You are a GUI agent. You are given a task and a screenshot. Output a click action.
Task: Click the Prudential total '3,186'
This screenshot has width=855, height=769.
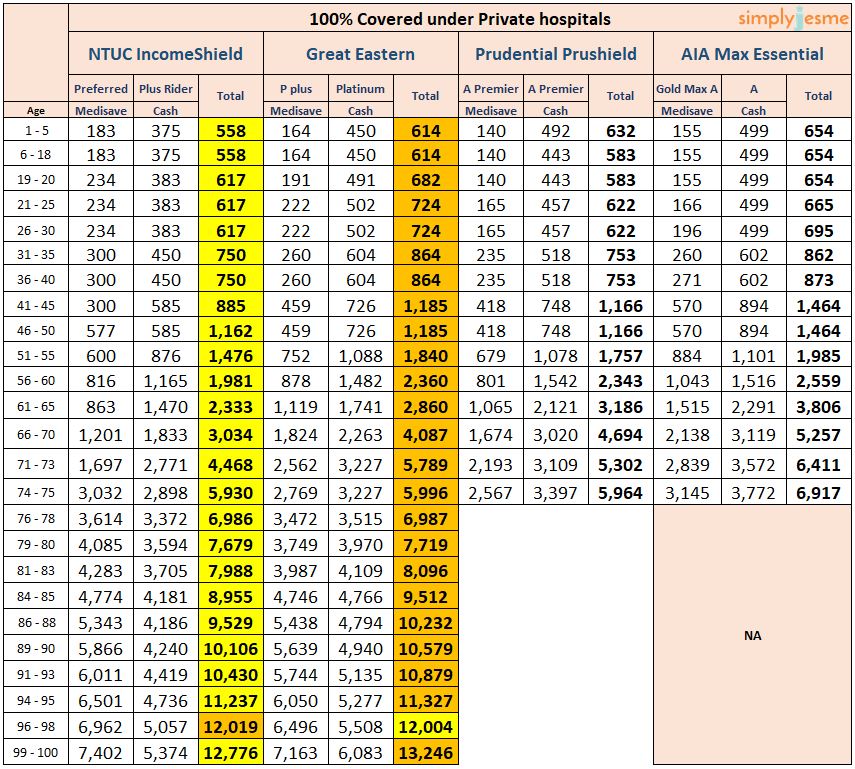tap(621, 407)
